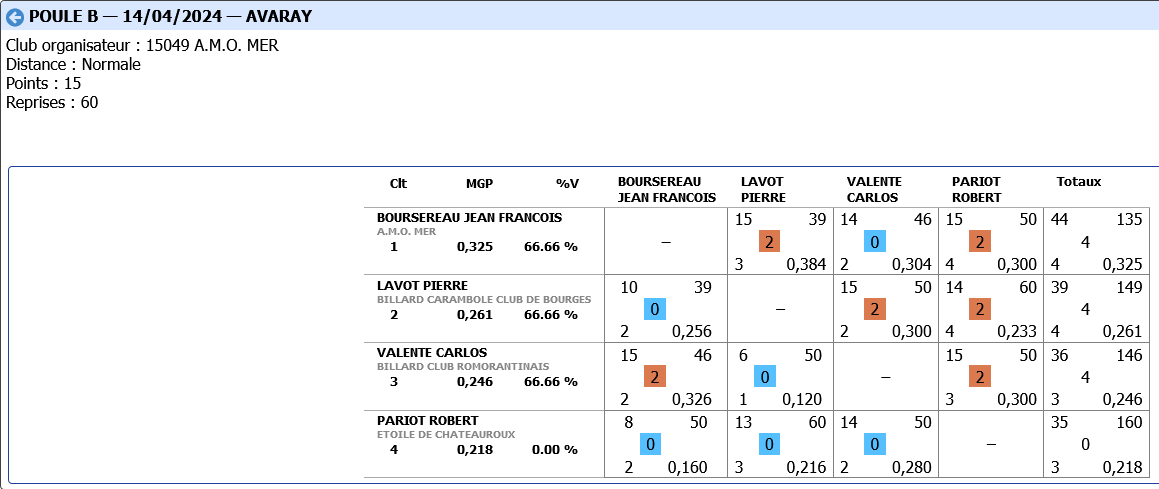This screenshot has width=1159, height=489.
Task: Click player name PARIOT ROBERT in fourth row
Action: click(427, 420)
